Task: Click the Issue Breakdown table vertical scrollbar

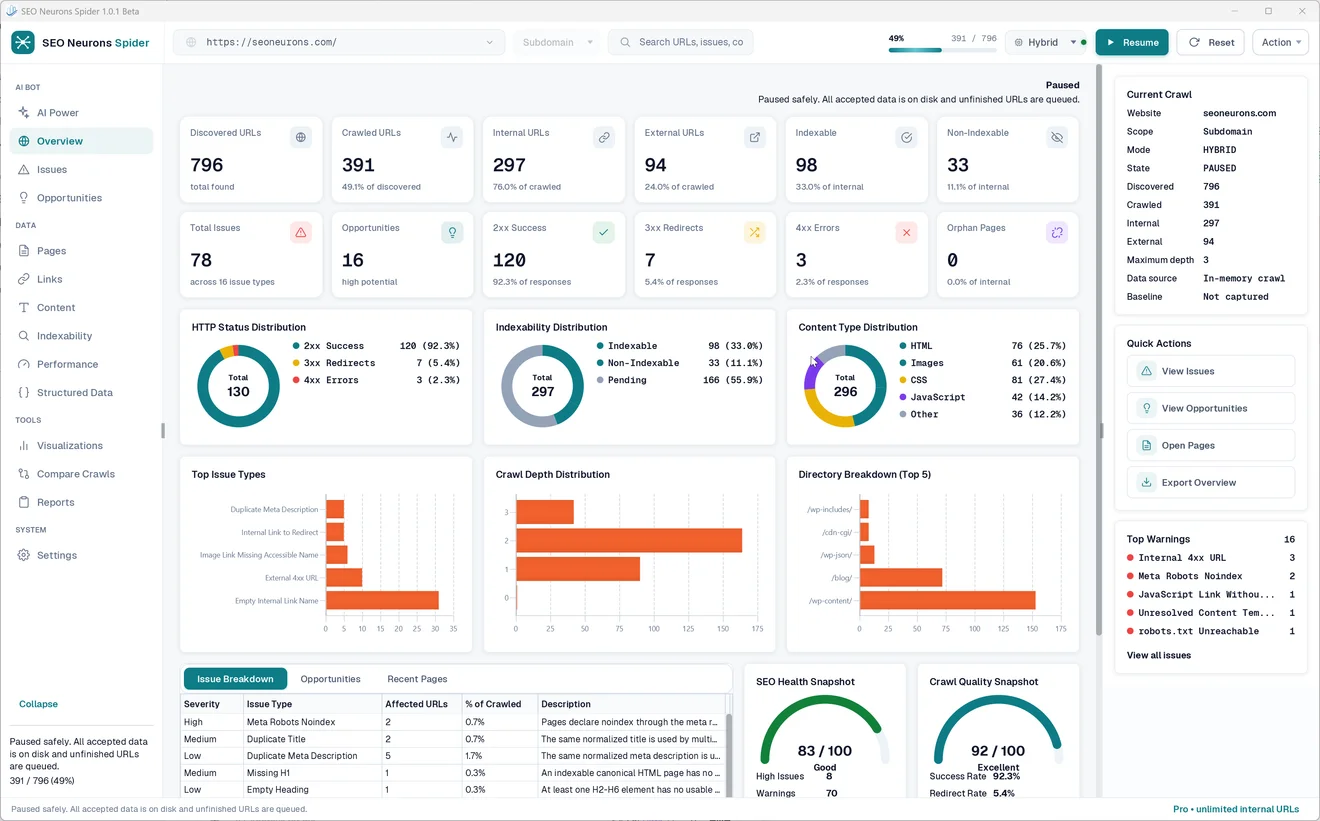Action: 728,755
